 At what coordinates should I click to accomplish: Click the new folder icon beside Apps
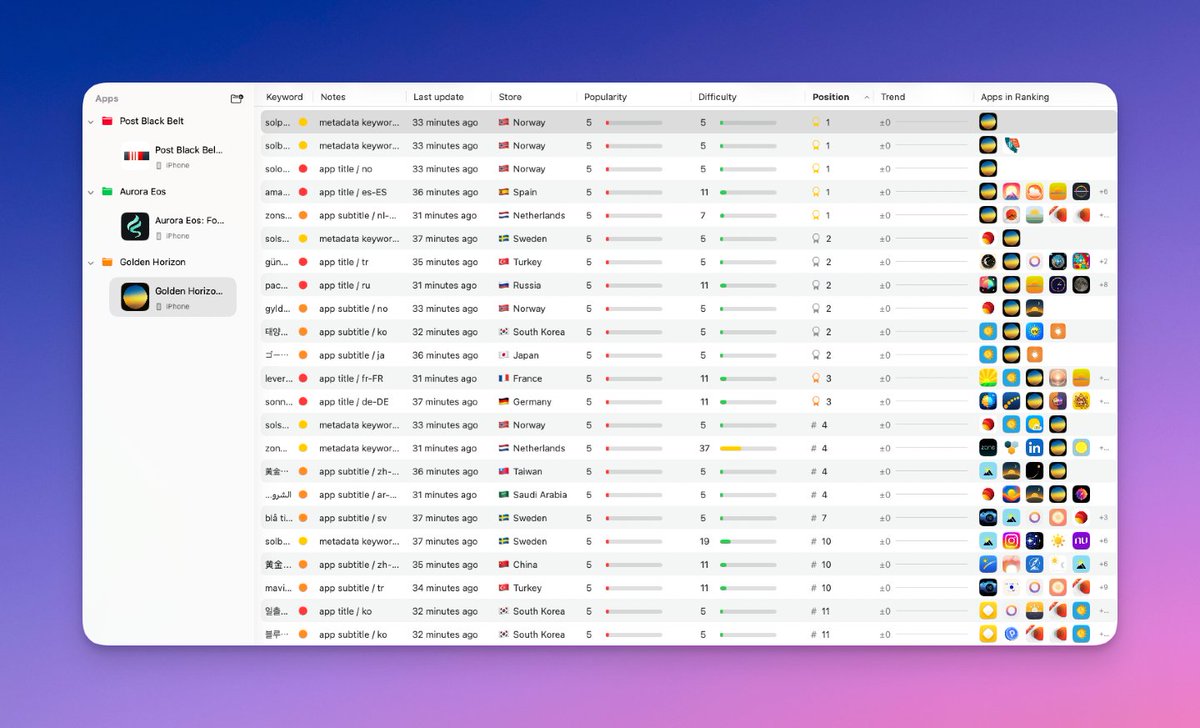(236, 99)
